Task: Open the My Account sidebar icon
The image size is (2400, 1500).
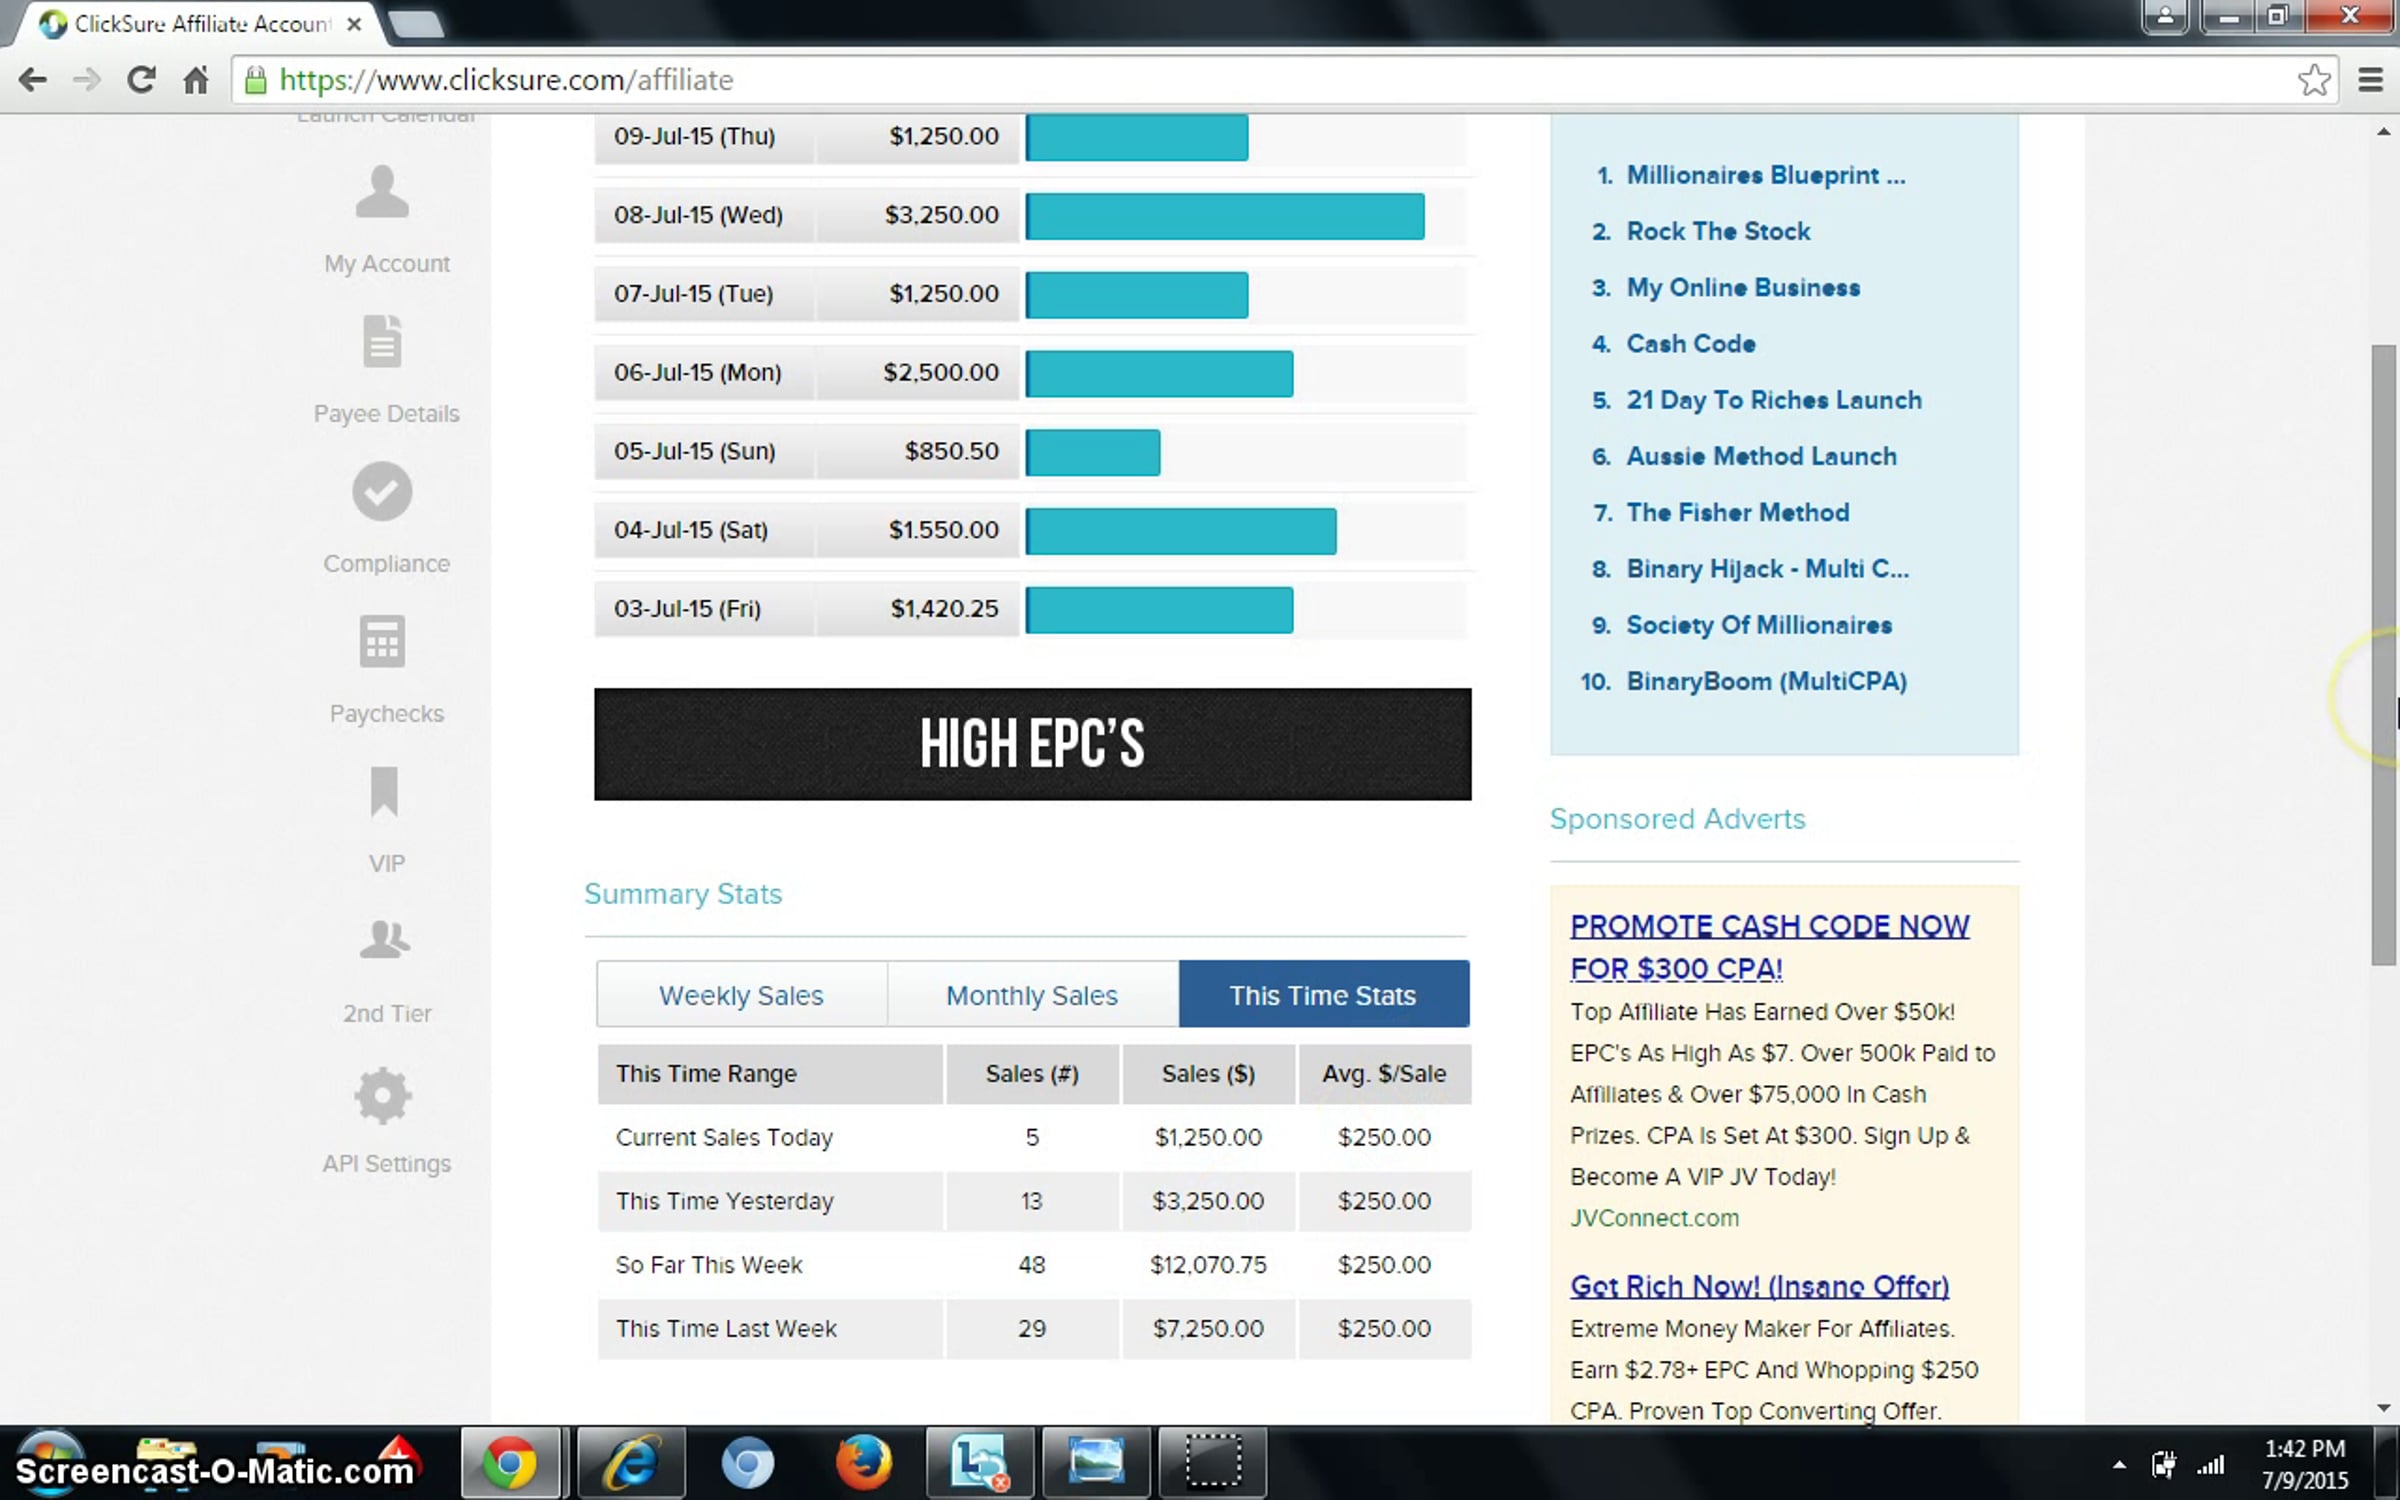Action: click(382, 192)
